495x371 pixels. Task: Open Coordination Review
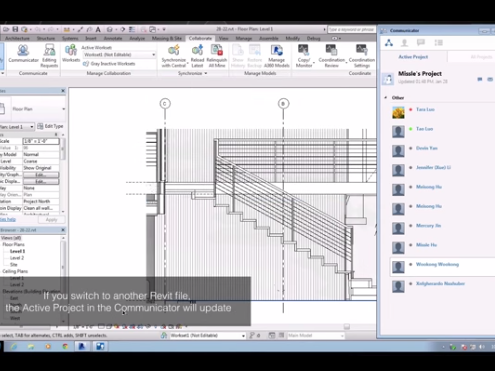331,56
